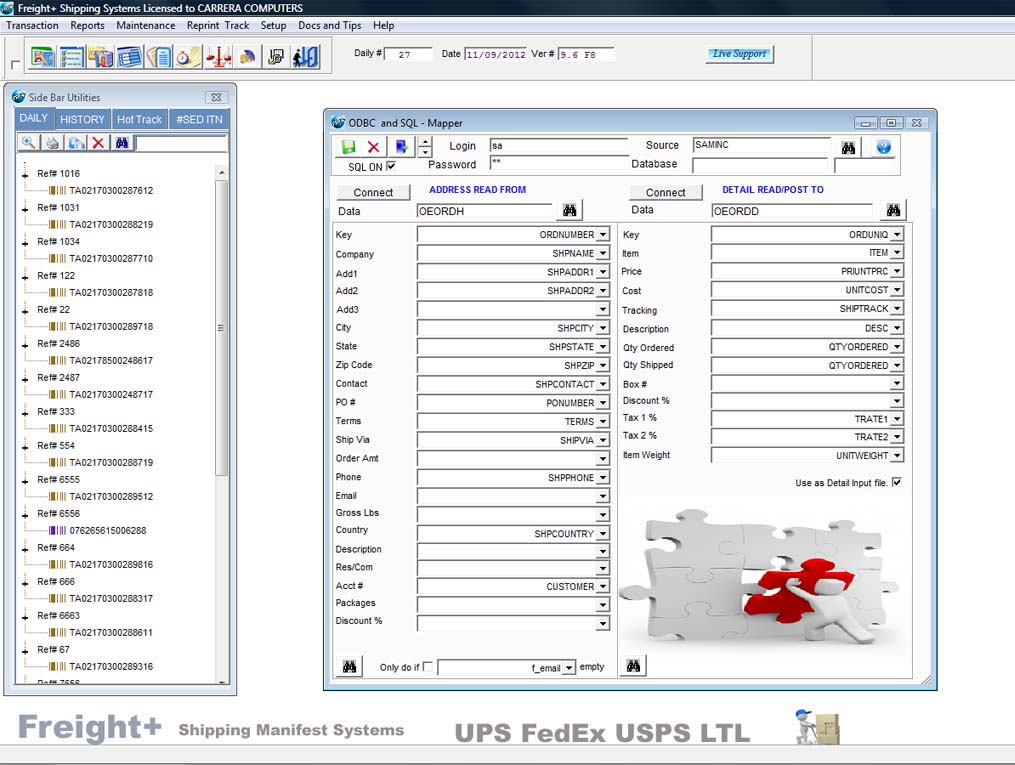
Task: Open the blue help question mark icon
Action: [x=884, y=147]
